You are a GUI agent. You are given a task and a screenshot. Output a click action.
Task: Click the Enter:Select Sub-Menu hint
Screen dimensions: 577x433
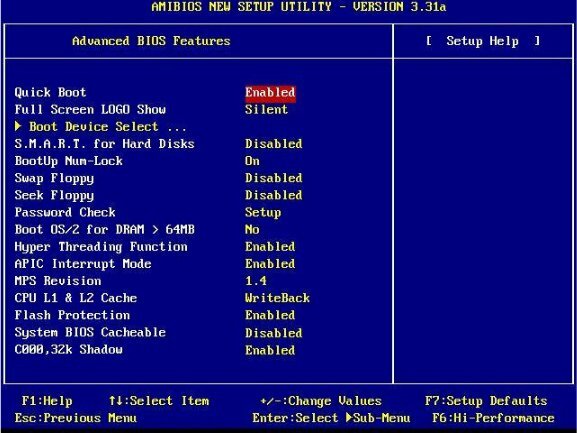click(331, 418)
